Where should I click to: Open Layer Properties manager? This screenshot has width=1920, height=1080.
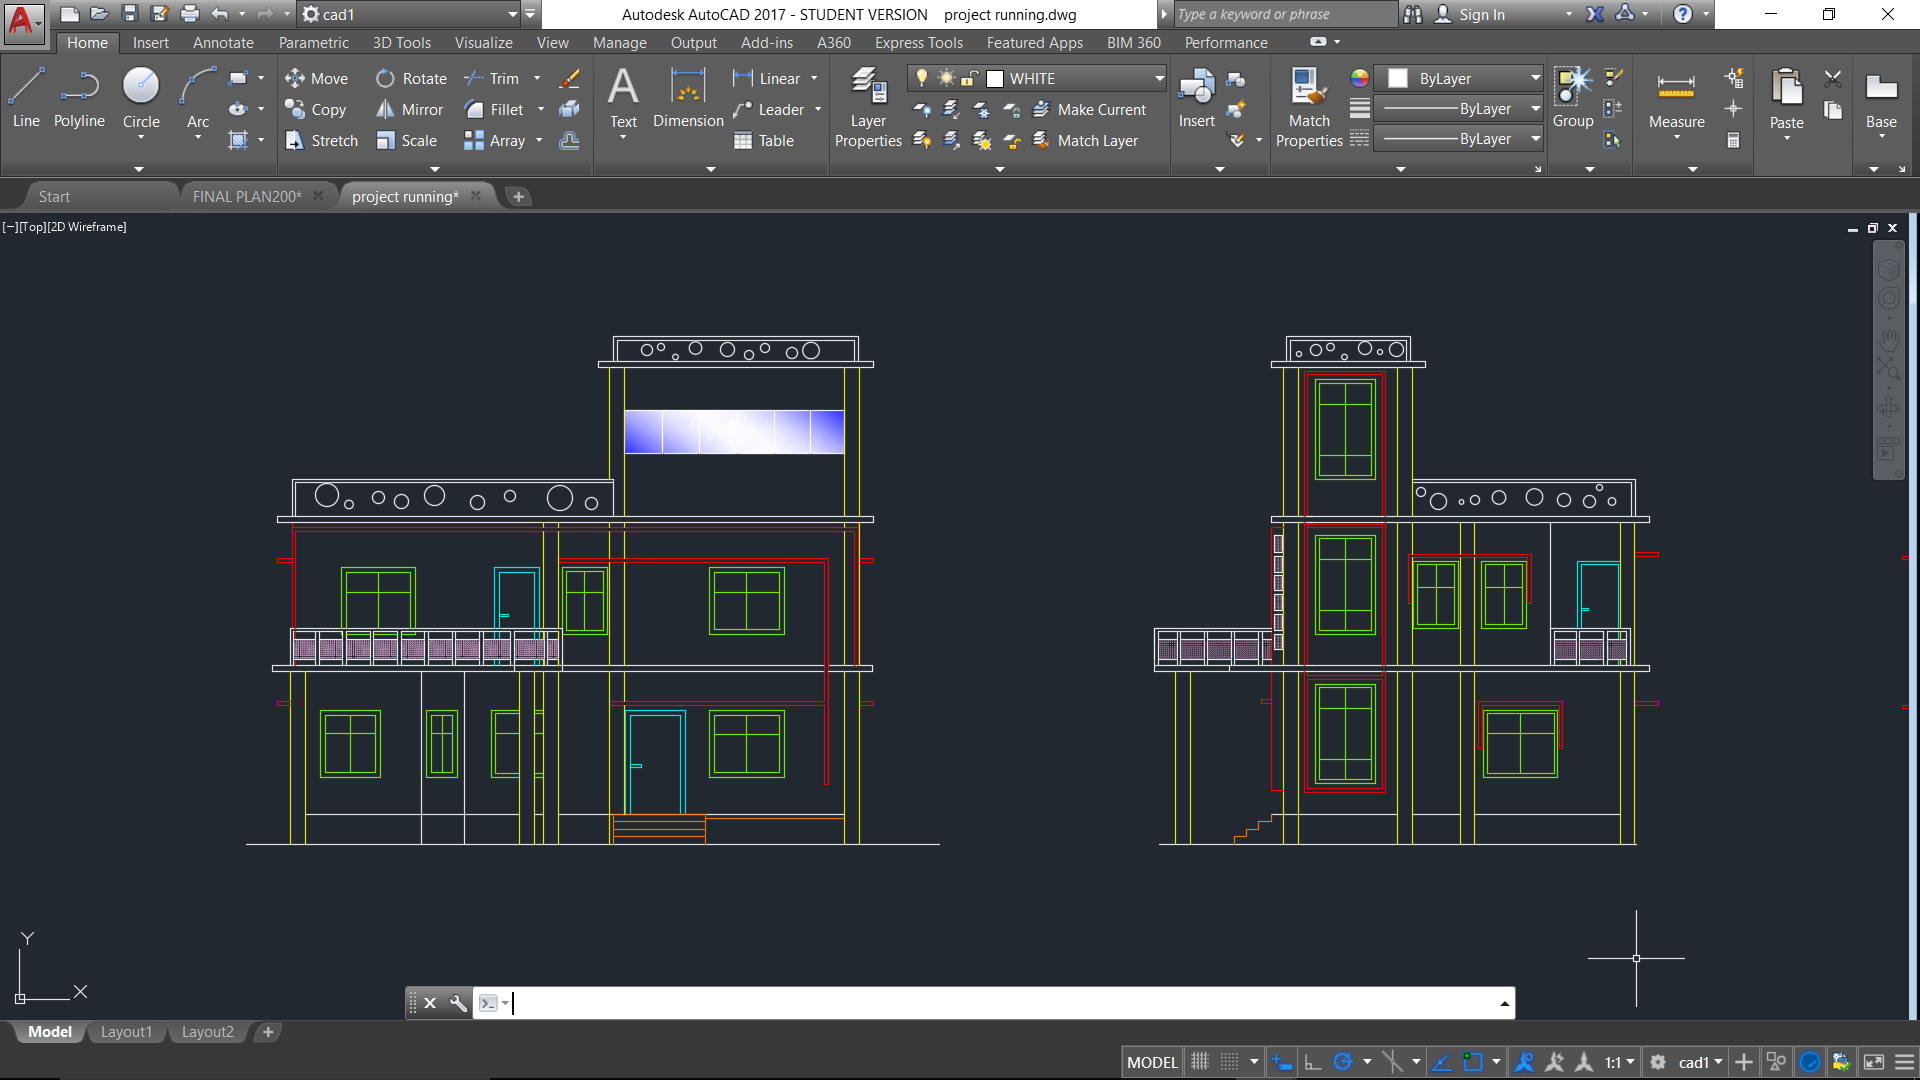868,108
